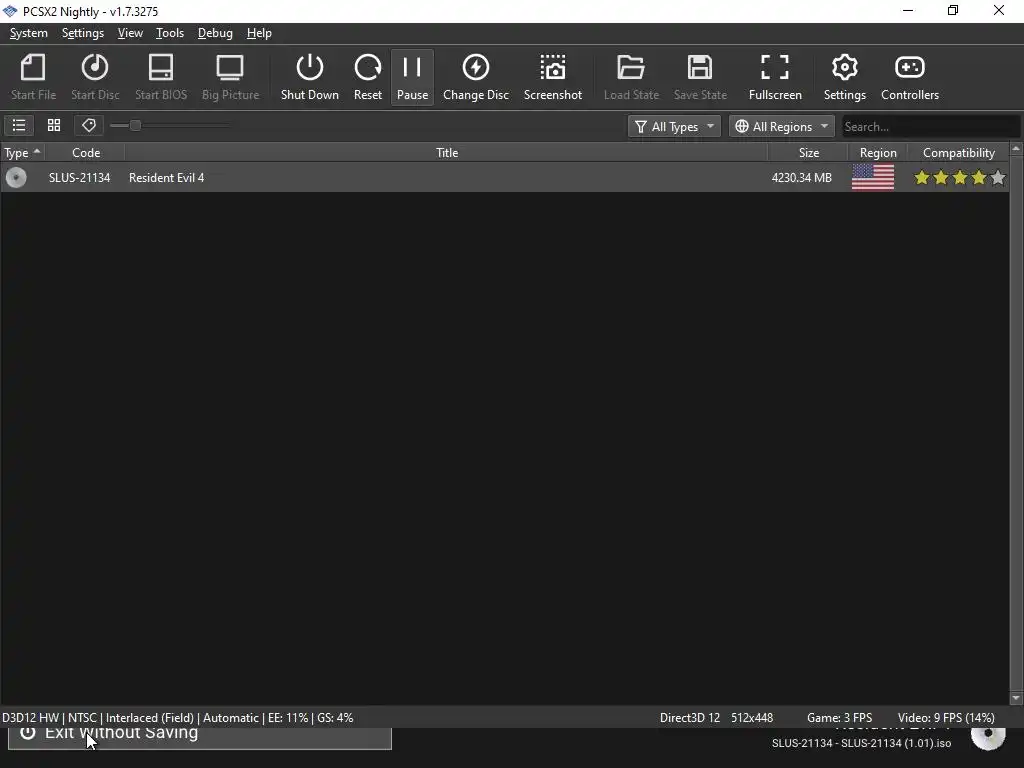Click the Start Disc icon

click(x=95, y=77)
